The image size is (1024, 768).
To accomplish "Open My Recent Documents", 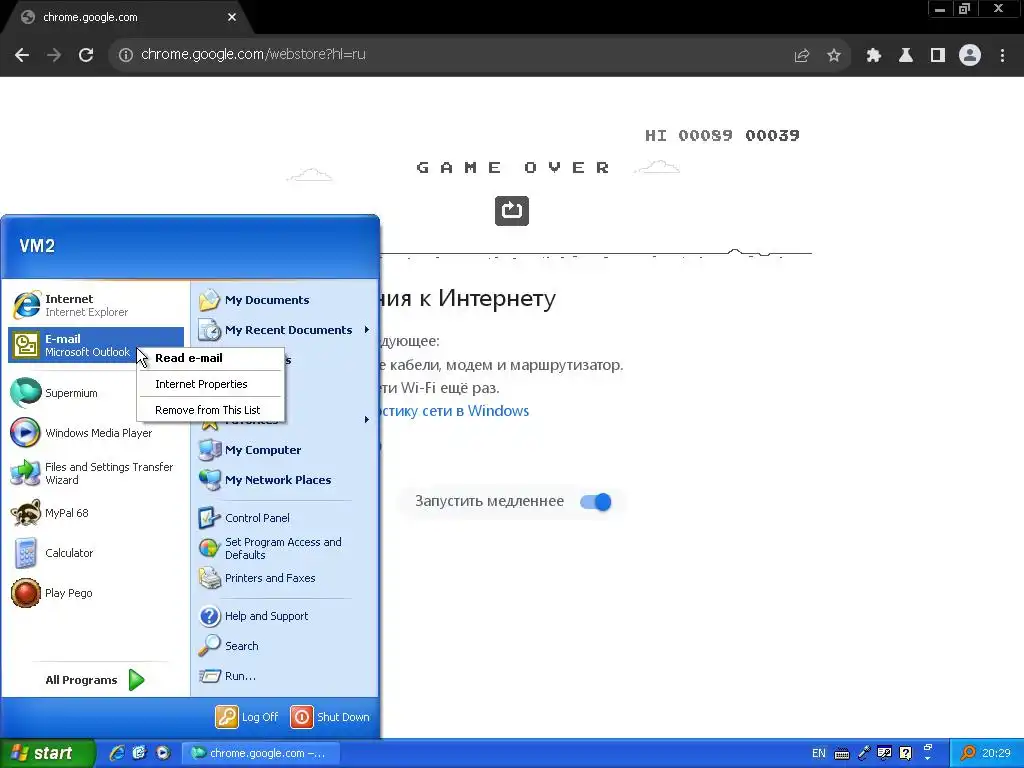I will click(285, 330).
